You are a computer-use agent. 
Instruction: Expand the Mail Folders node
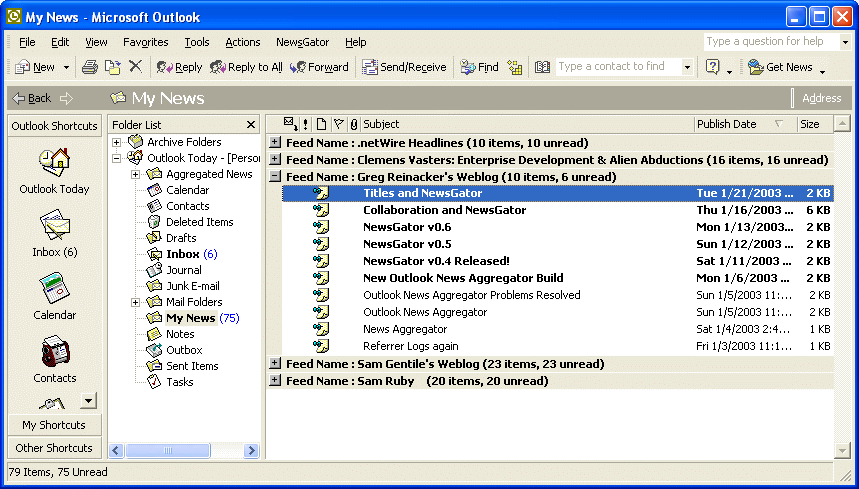tap(135, 302)
